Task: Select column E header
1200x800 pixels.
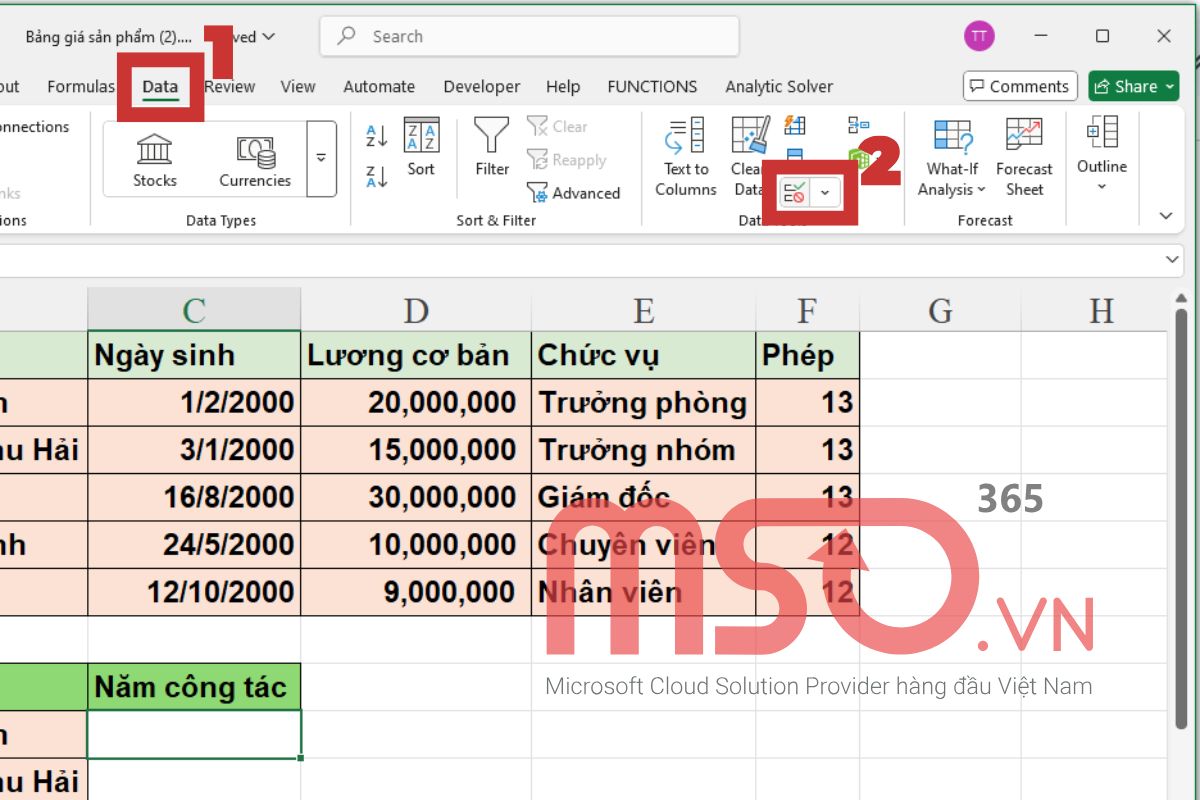Action: pos(644,309)
